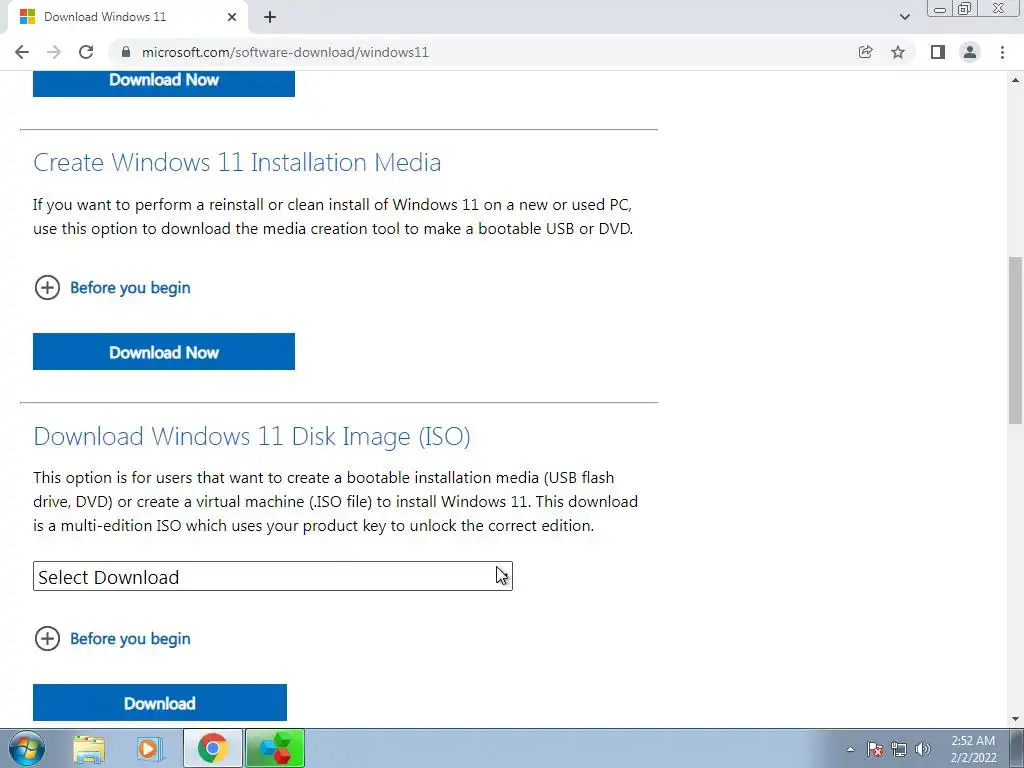Click the vertical scrollbar thumb

click(x=1015, y=340)
